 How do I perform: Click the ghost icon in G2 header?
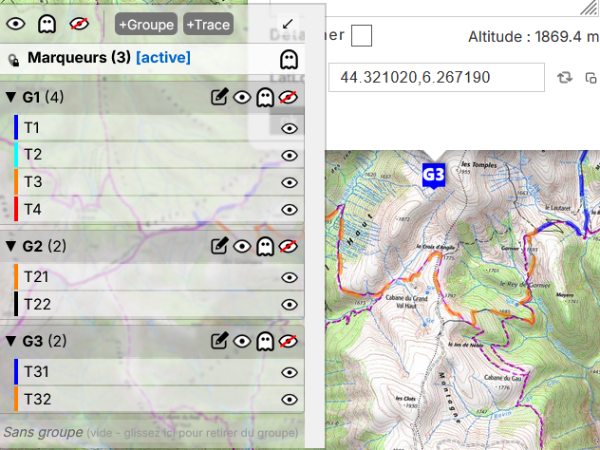coord(265,246)
